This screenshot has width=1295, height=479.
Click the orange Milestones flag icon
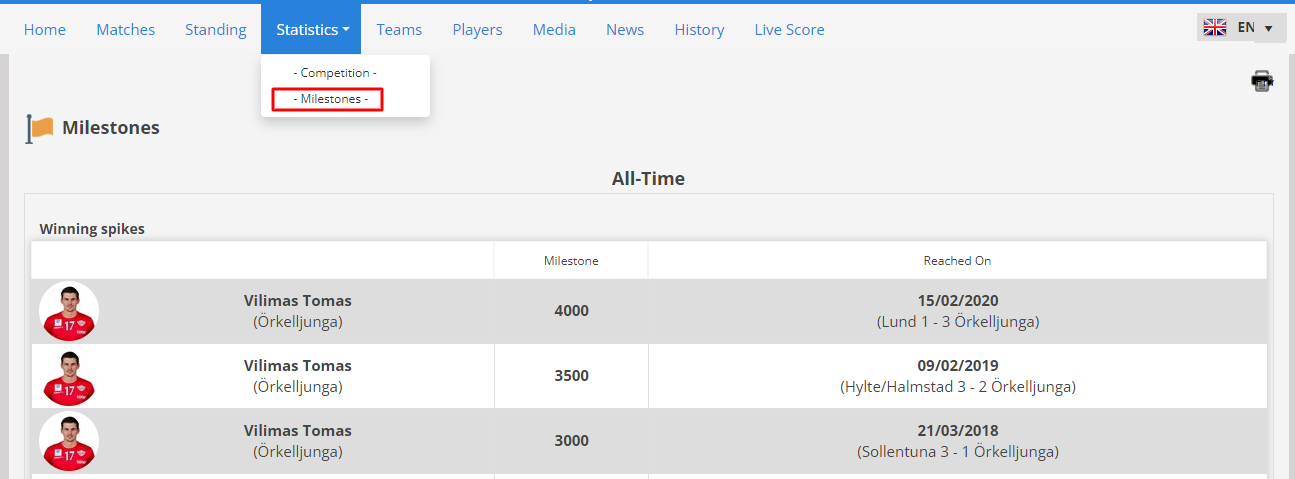(x=40, y=129)
